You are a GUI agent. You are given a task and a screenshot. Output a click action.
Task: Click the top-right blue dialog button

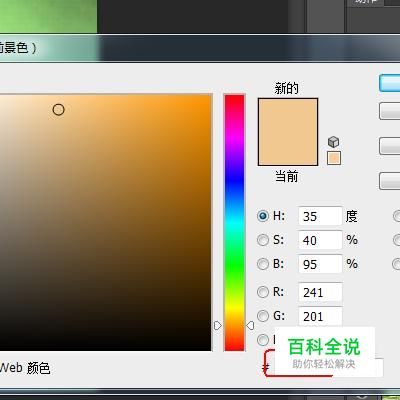pos(389,83)
